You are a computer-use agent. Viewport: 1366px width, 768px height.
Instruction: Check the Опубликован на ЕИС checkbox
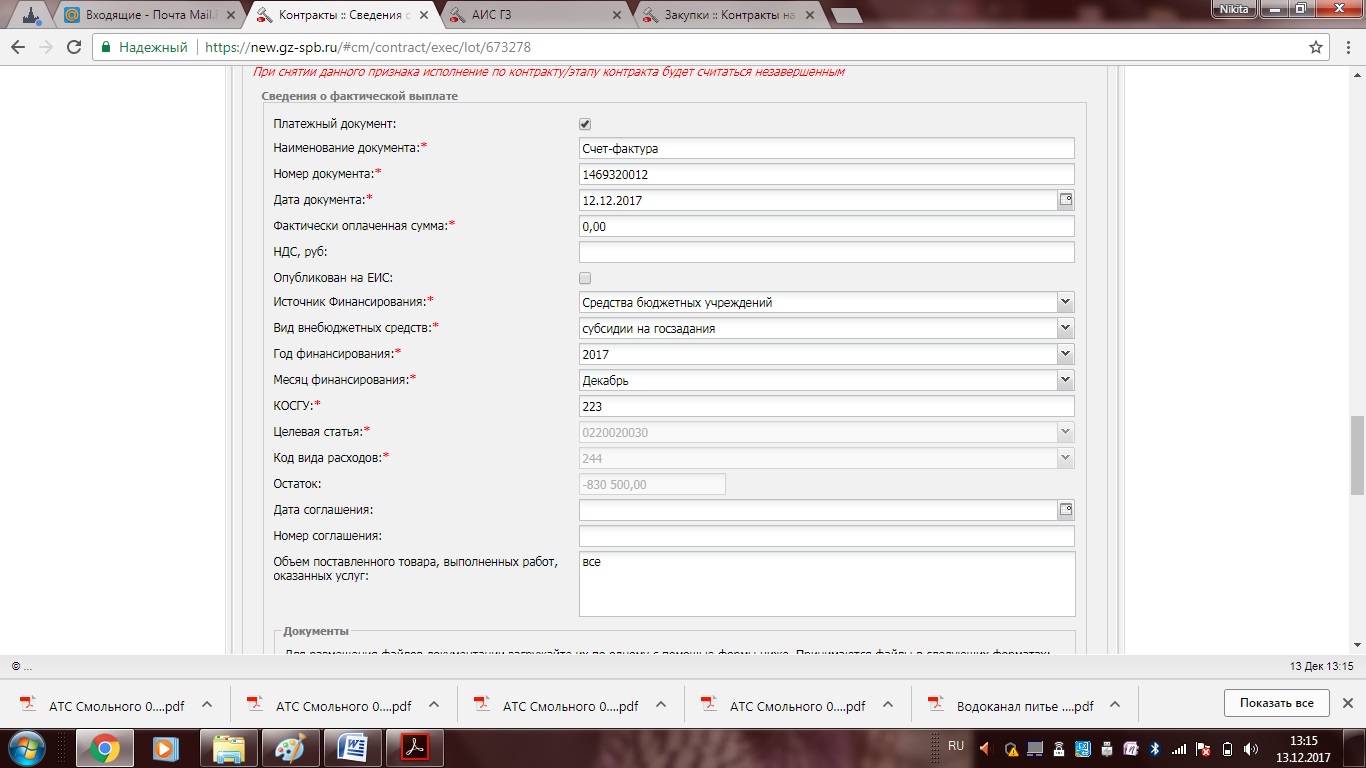click(585, 278)
